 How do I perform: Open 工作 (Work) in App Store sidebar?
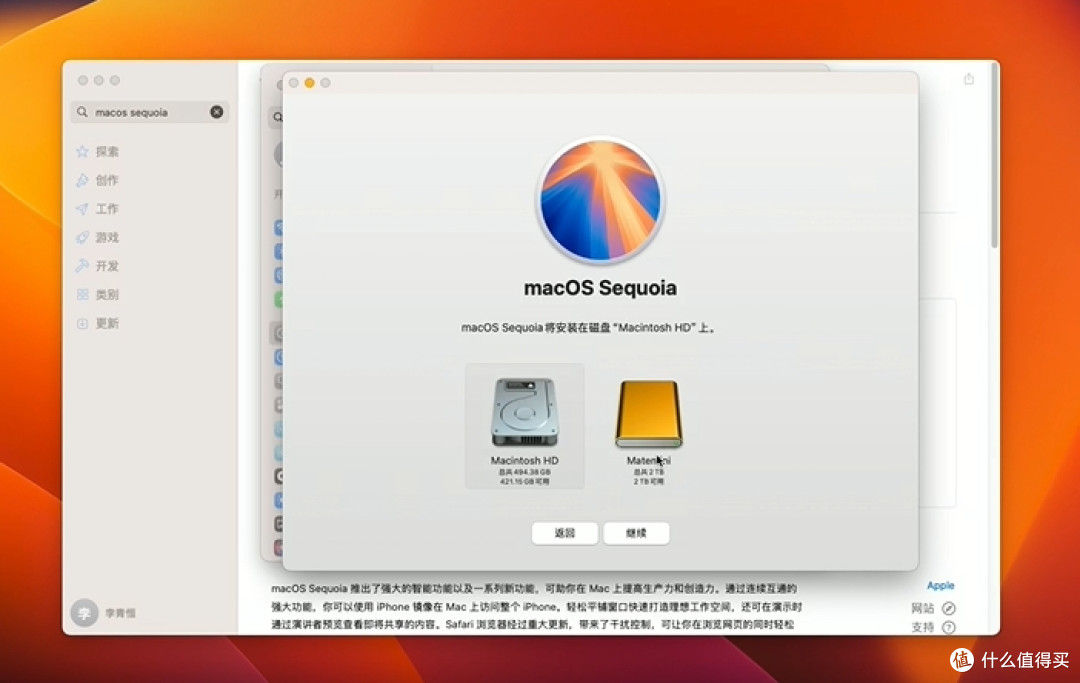tap(107, 209)
